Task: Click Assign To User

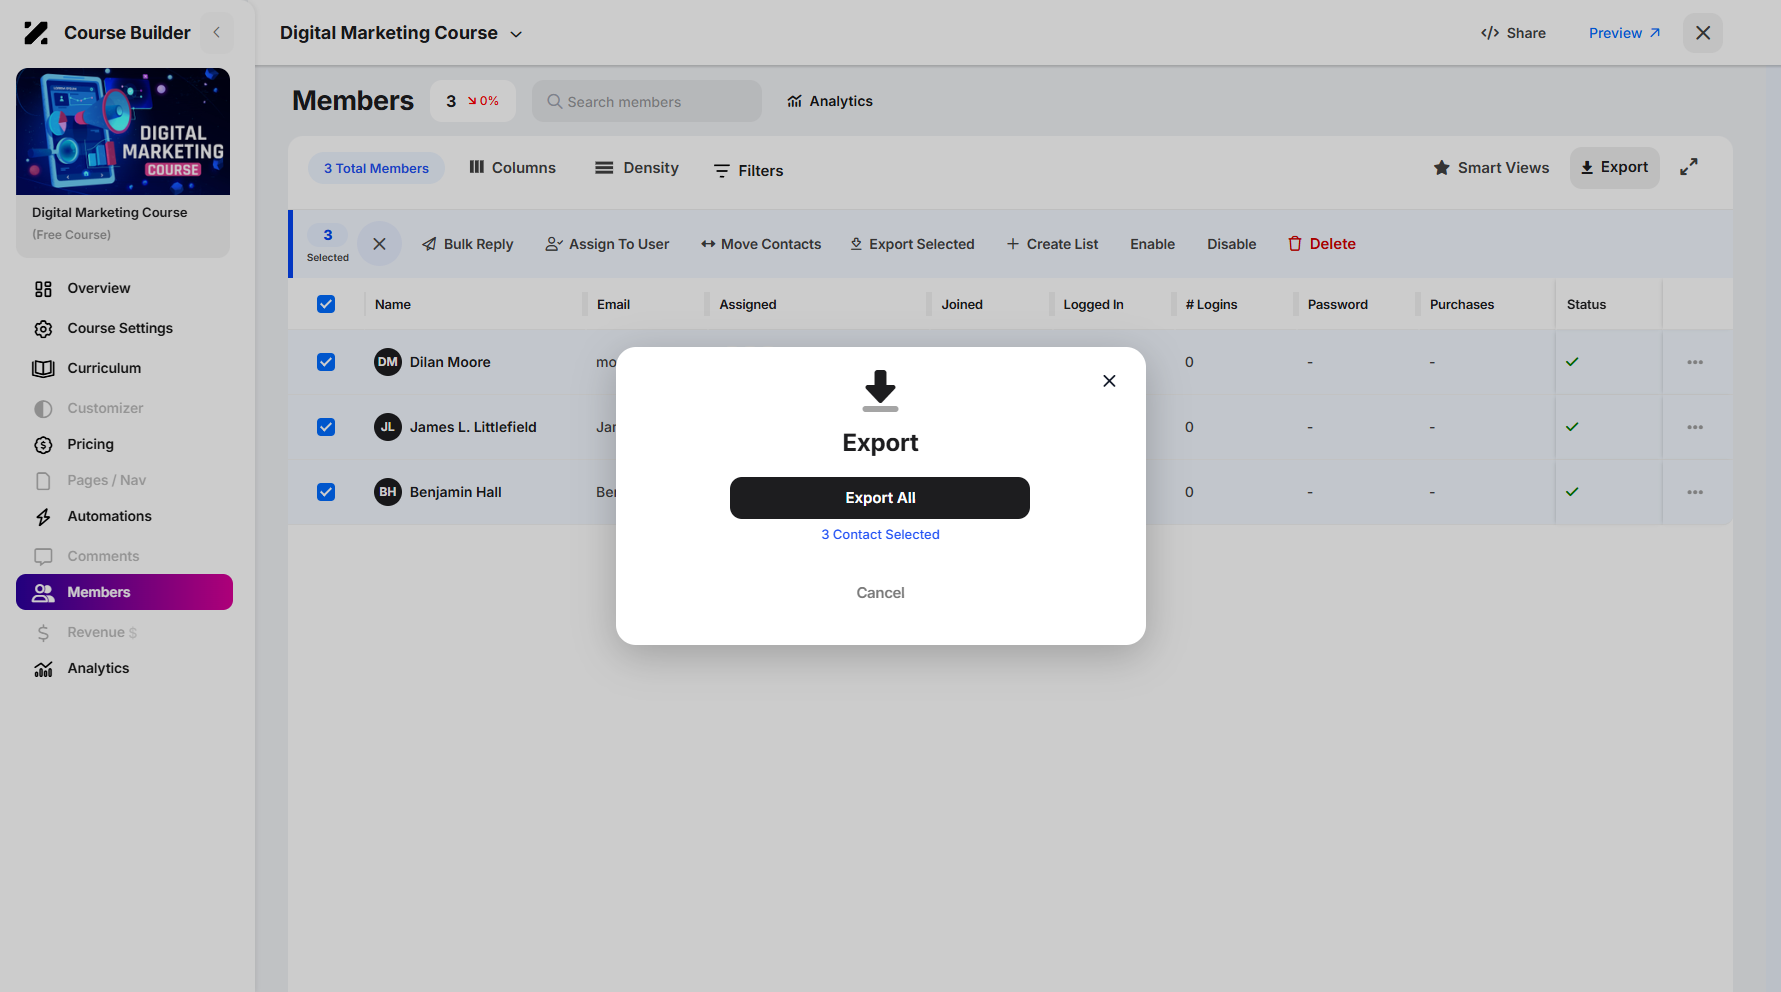Action: [607, 244]
